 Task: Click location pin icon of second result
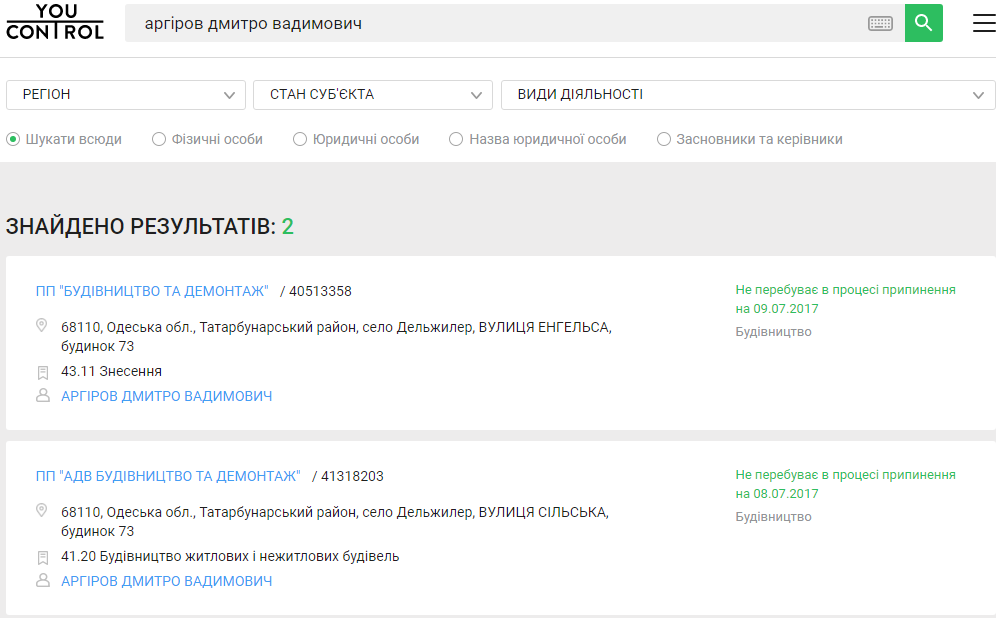[x=42, y=511]
